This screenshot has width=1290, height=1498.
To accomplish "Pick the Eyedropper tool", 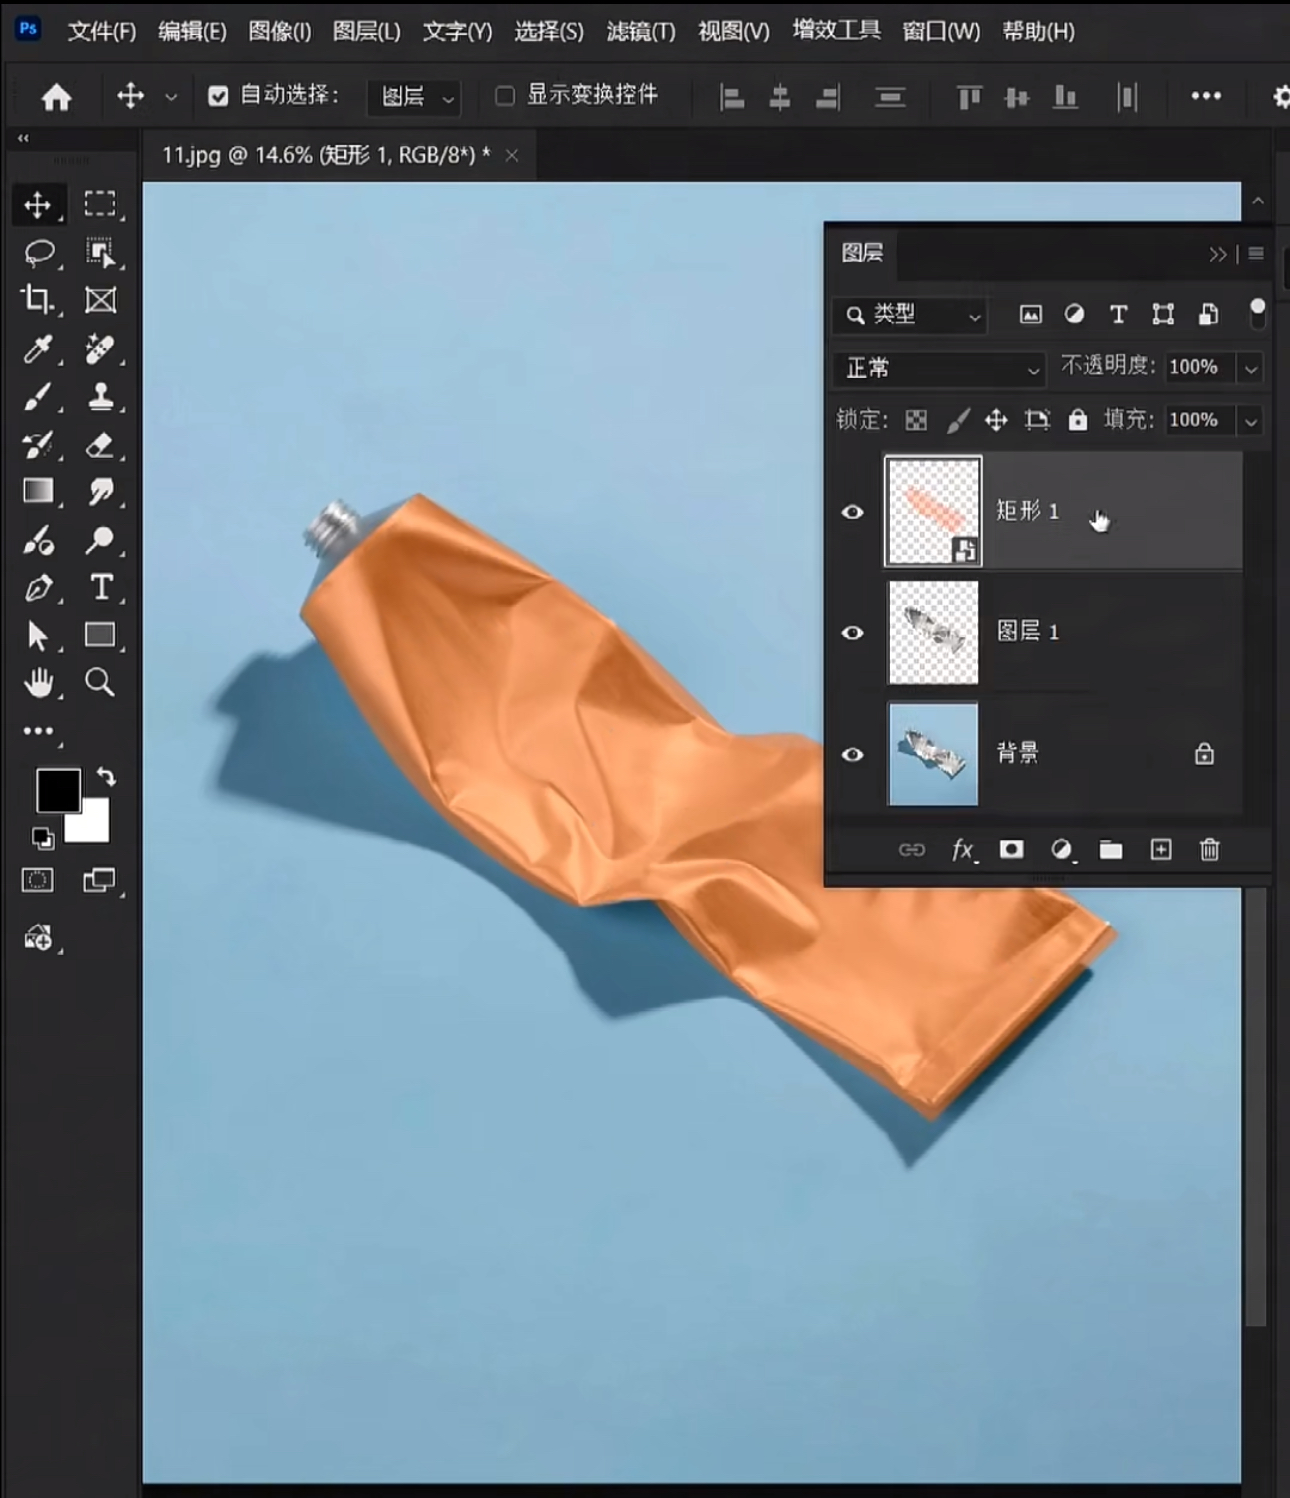I will 38,349.
